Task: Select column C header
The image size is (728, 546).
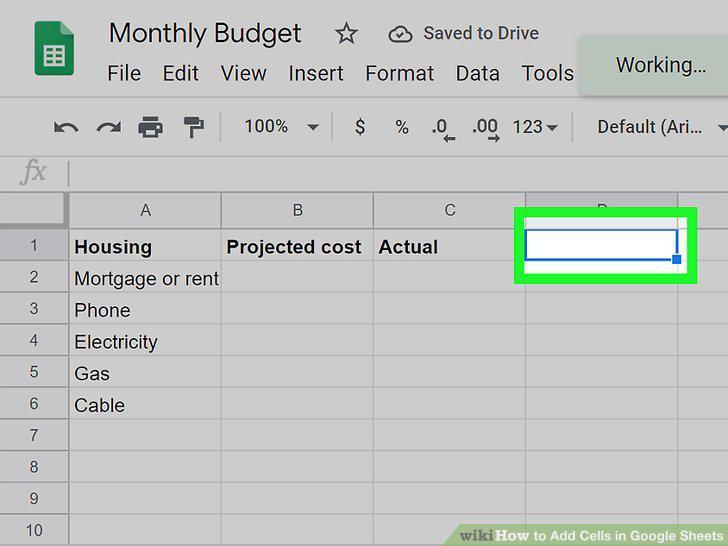Action: point(449,210)
